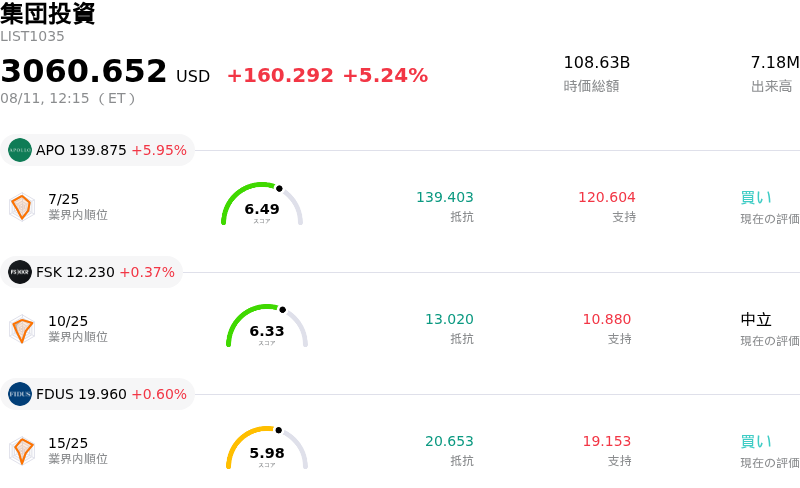Click APO support value 120.604
The width and height of the screenshot is (800, 488).
(x=607, y=197)
